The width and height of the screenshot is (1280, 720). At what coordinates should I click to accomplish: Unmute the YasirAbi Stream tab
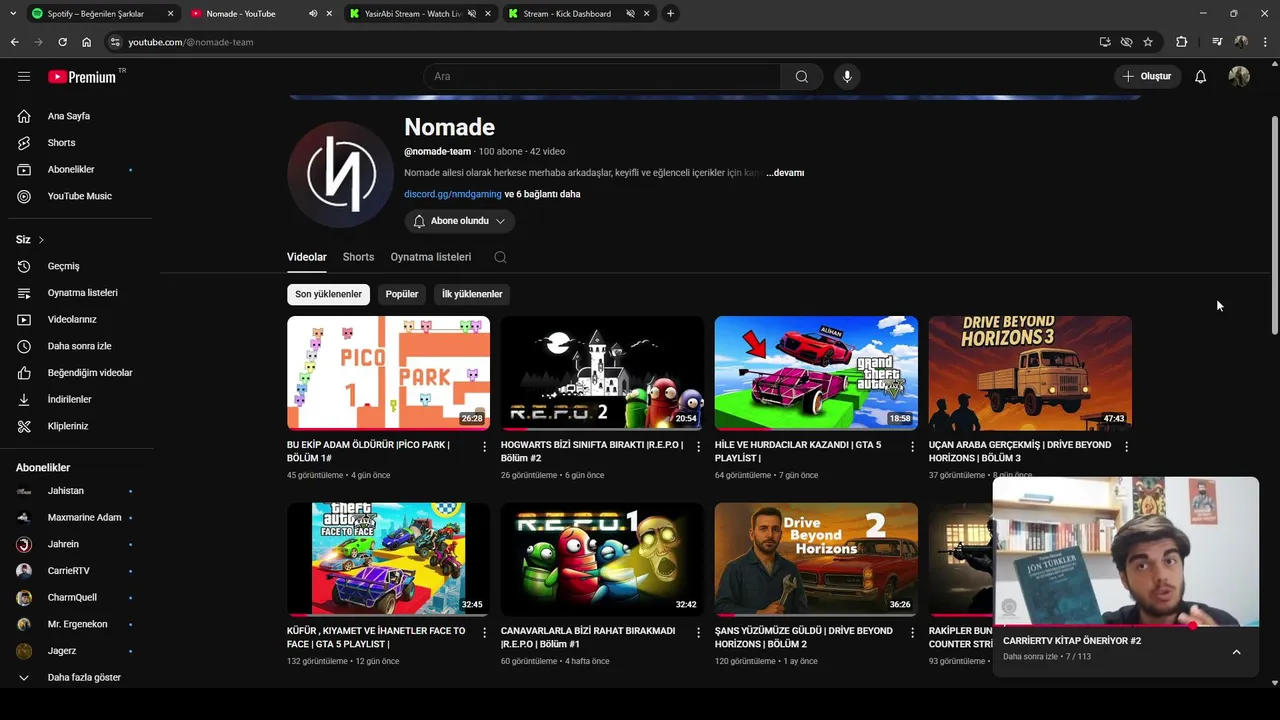click(x=472, y=14)
